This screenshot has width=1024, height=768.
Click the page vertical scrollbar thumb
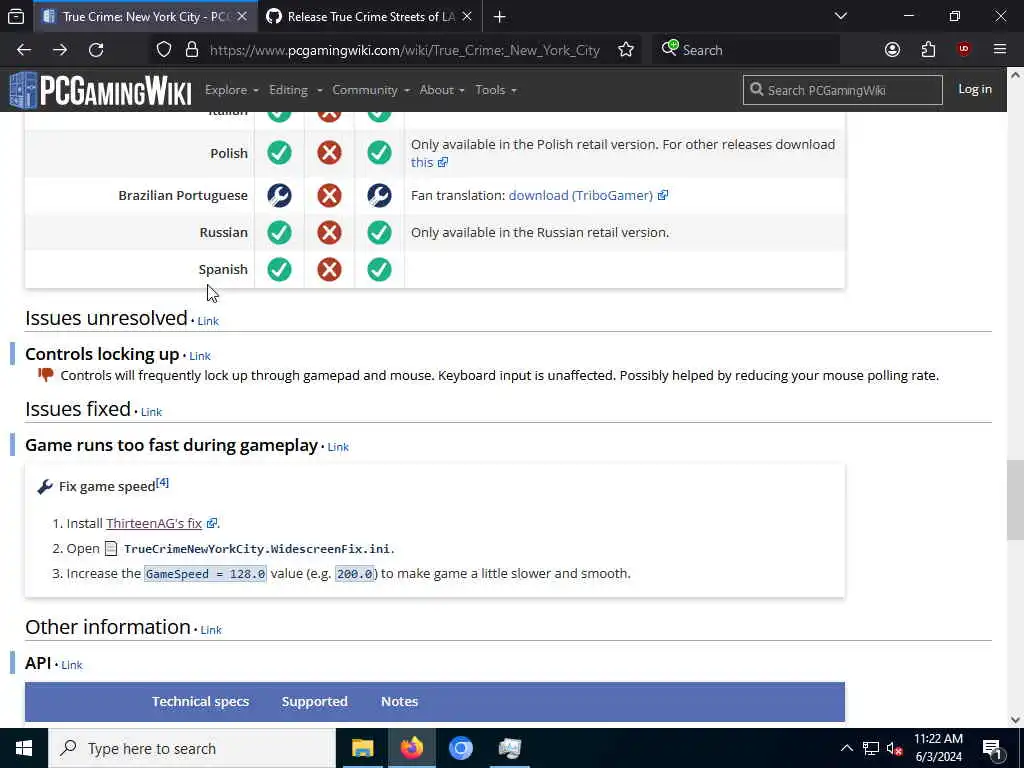(x=1015, y=500)
